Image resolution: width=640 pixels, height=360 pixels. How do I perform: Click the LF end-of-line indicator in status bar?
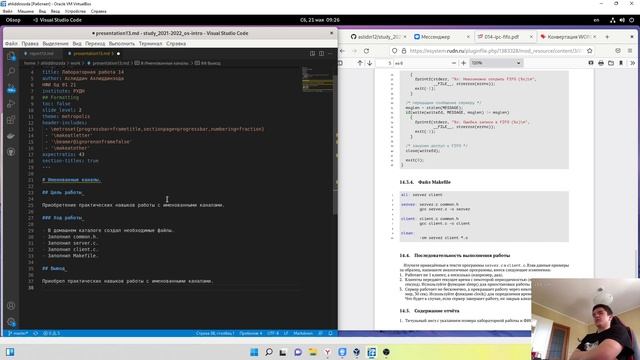pos(286,333)
